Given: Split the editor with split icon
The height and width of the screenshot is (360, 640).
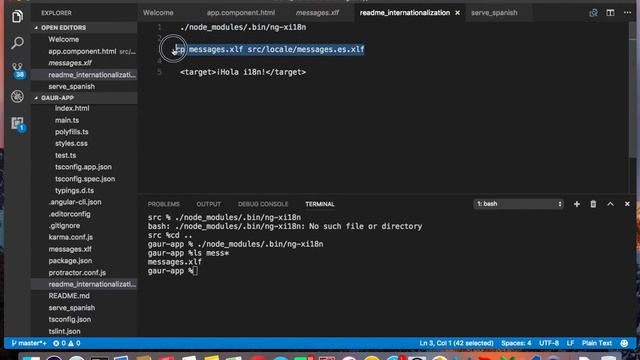Looking at the screenshot, I should [610, 13].
